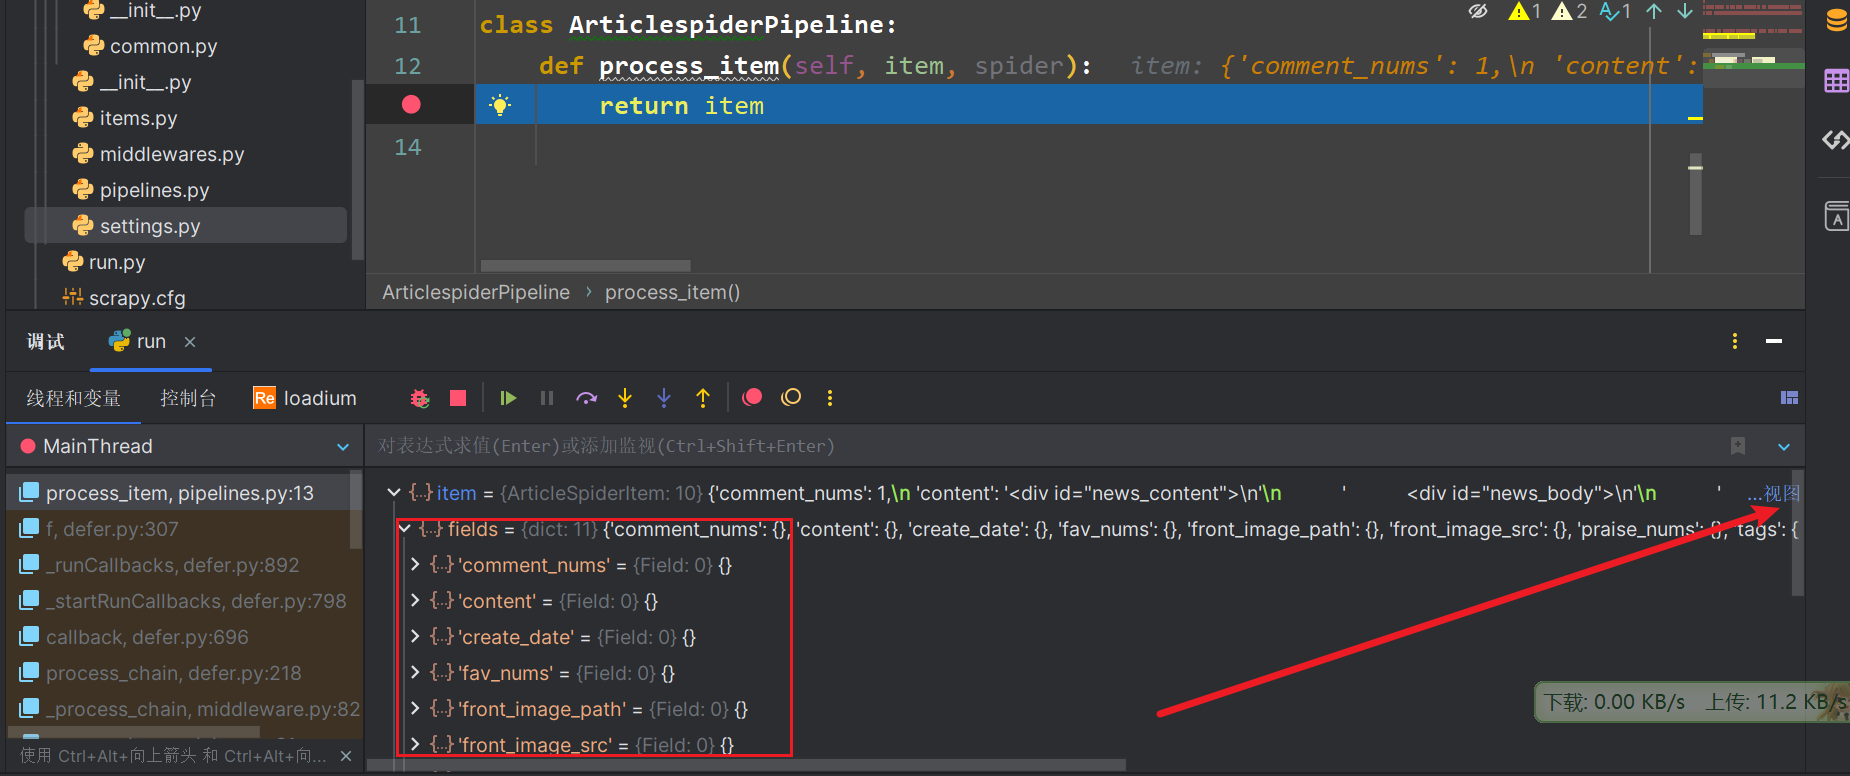Open debug layout settings icon
This screenshot has height=776, width=1850.
(x=1790, y=398)
